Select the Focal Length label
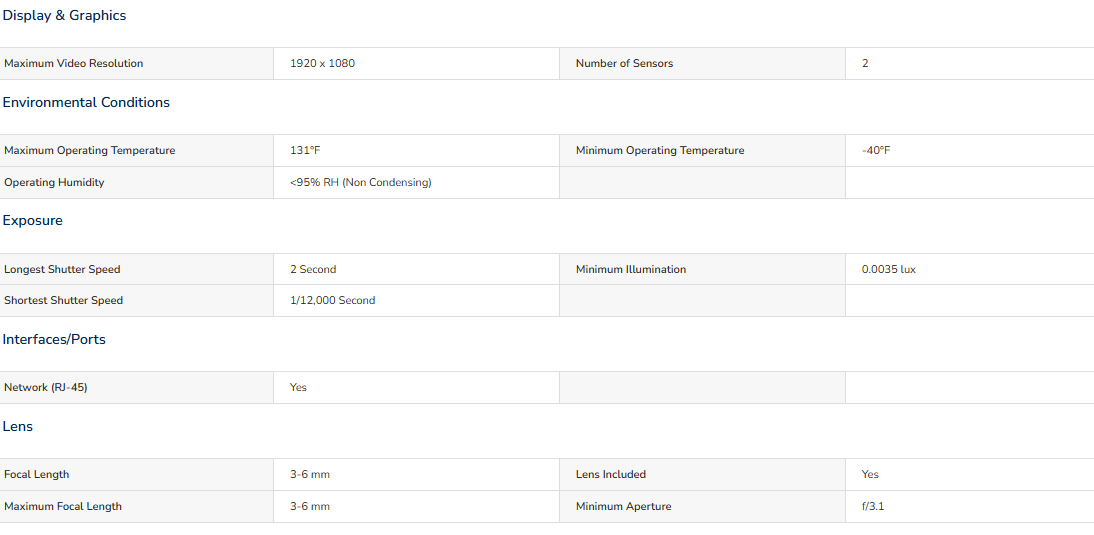The width and height of the screenshot is (1094, 535). pos(36,474)
